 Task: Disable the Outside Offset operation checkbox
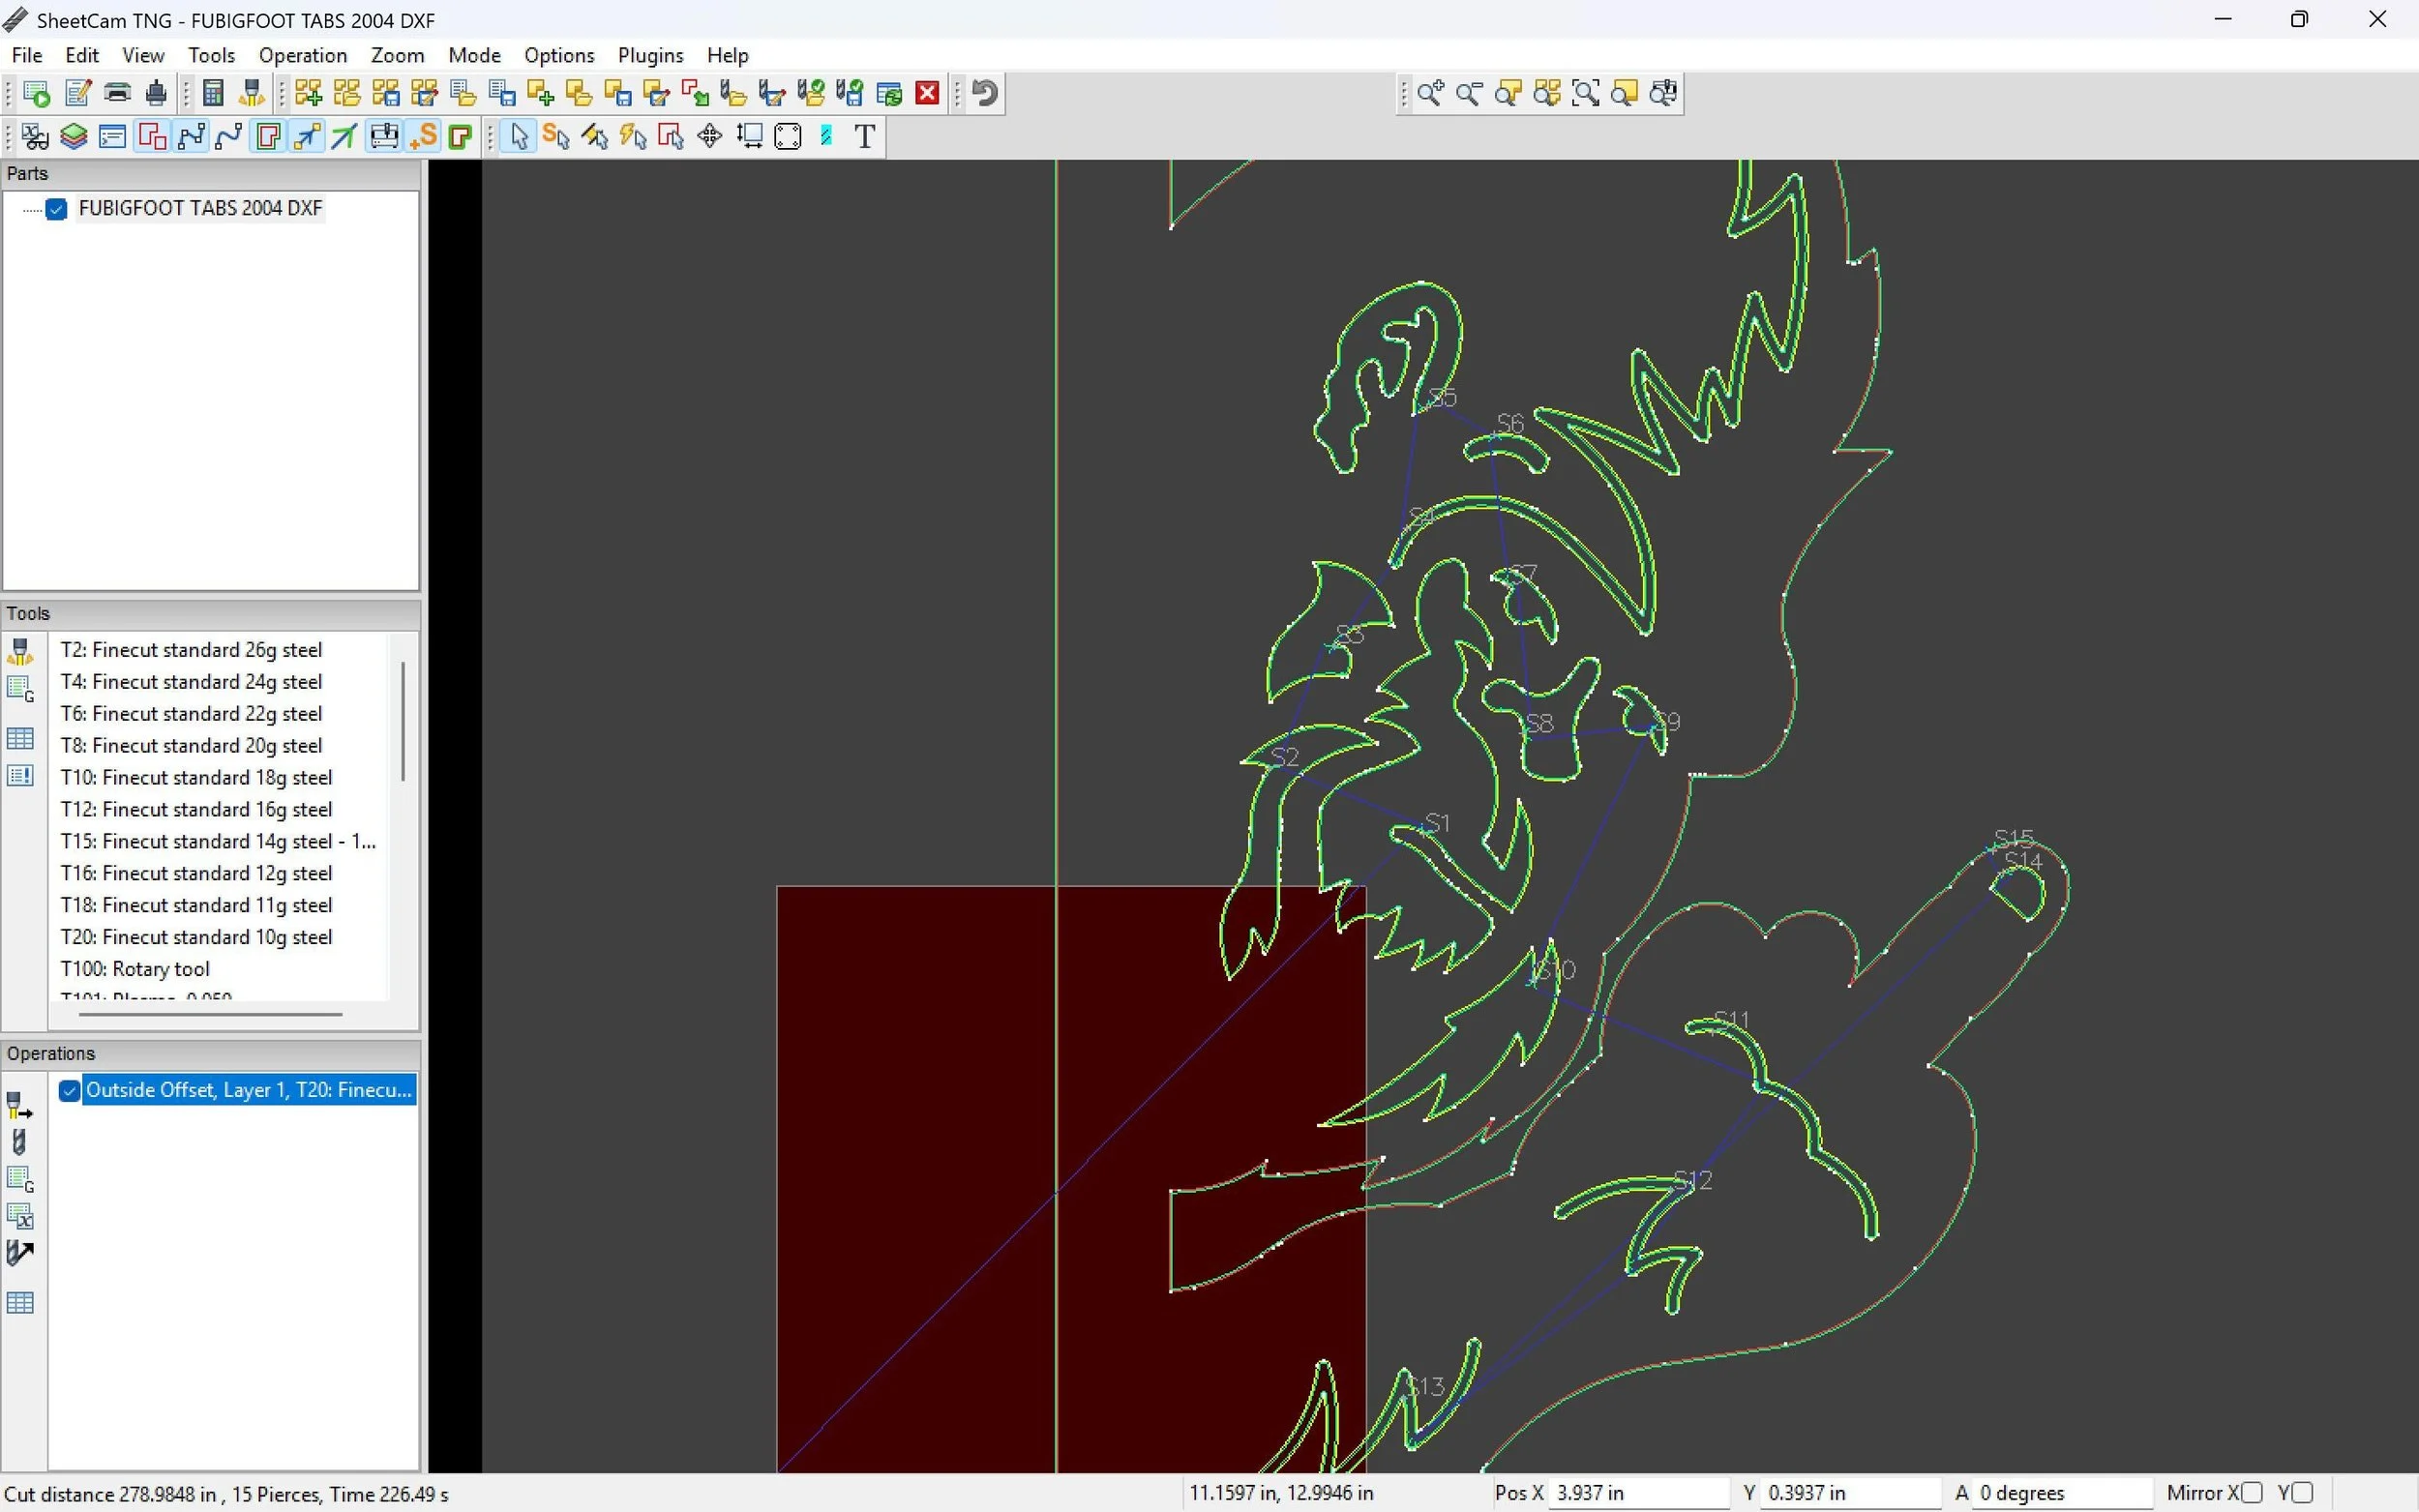(x=69, y=1090)
